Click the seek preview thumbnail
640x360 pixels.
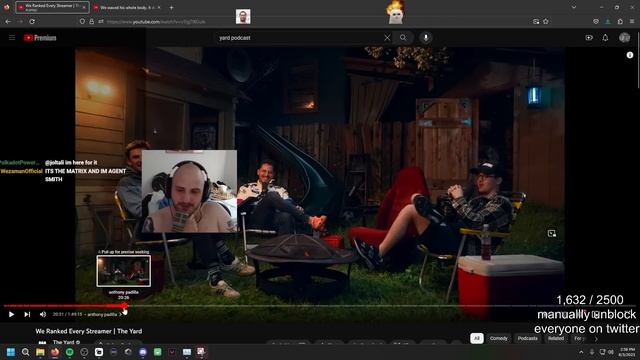[x=124, y=271]
